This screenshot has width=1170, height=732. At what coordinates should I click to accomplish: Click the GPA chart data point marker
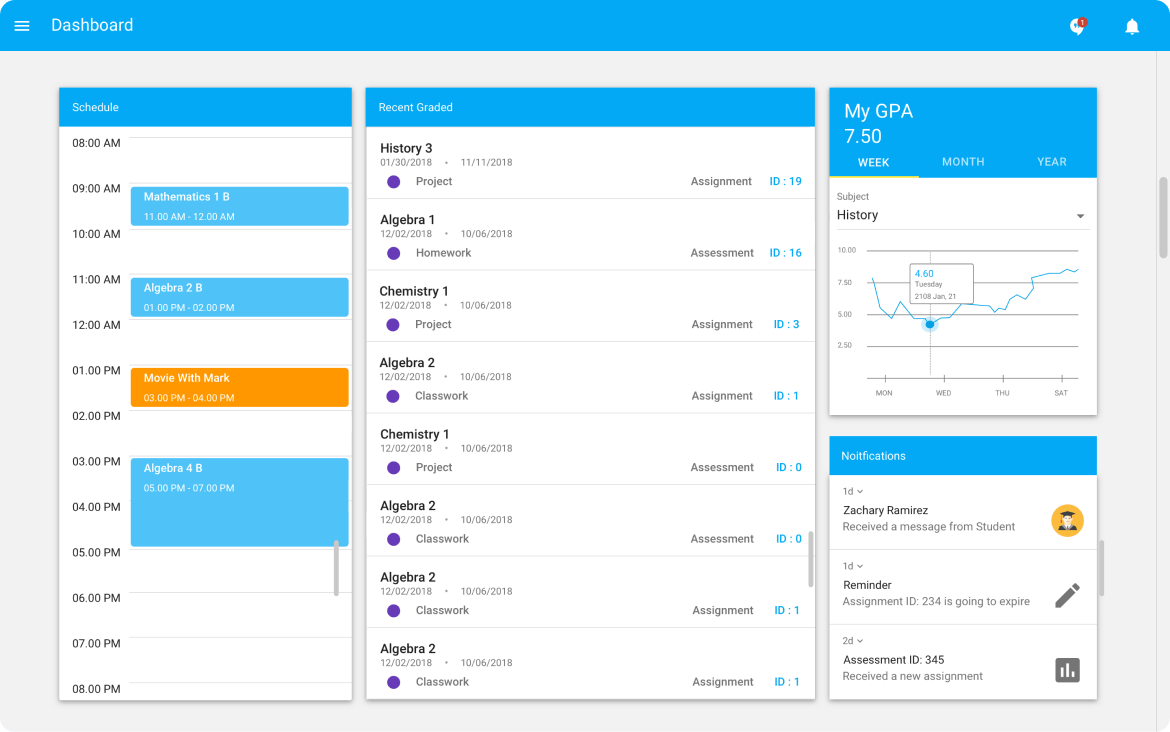click(930, 324)
